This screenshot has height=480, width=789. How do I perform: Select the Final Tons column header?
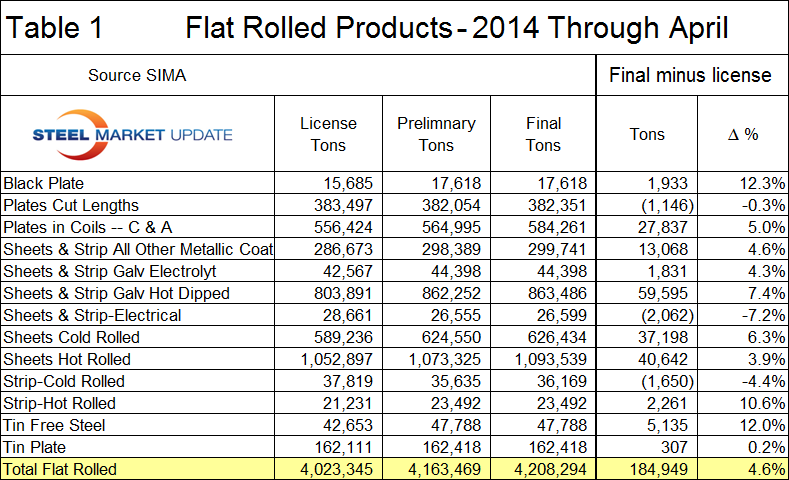click(x=543, y=134)
